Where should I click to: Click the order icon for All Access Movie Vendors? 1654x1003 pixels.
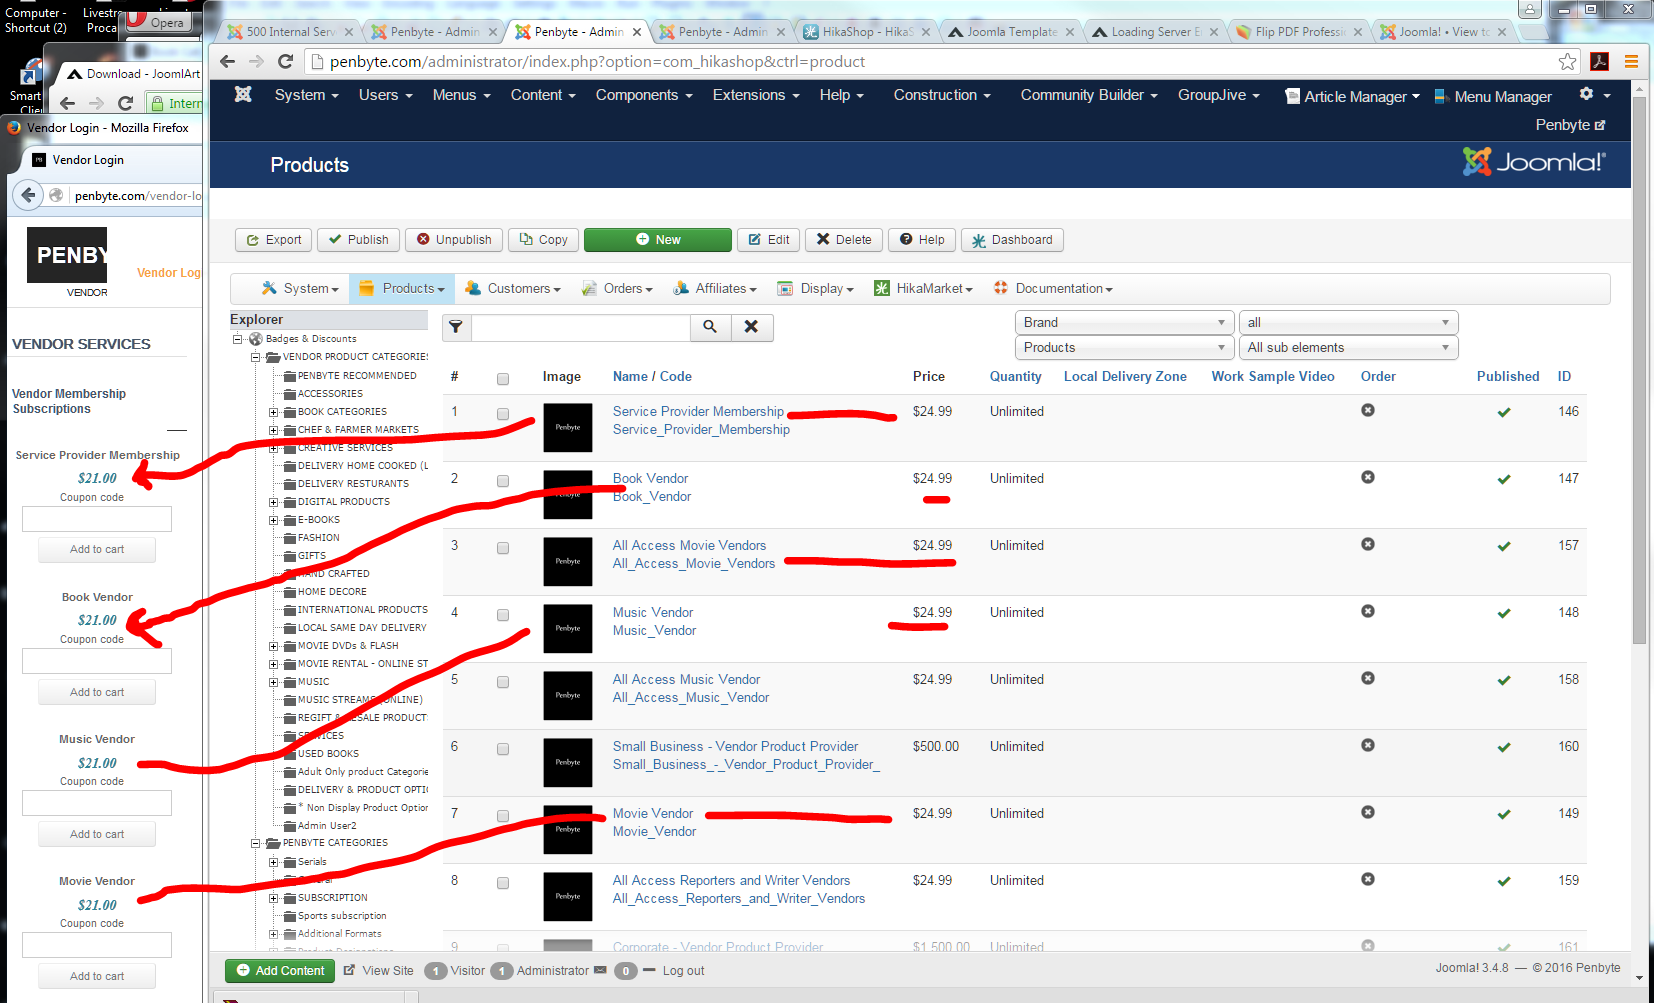pyautogui.click(x=1368, y=544)
